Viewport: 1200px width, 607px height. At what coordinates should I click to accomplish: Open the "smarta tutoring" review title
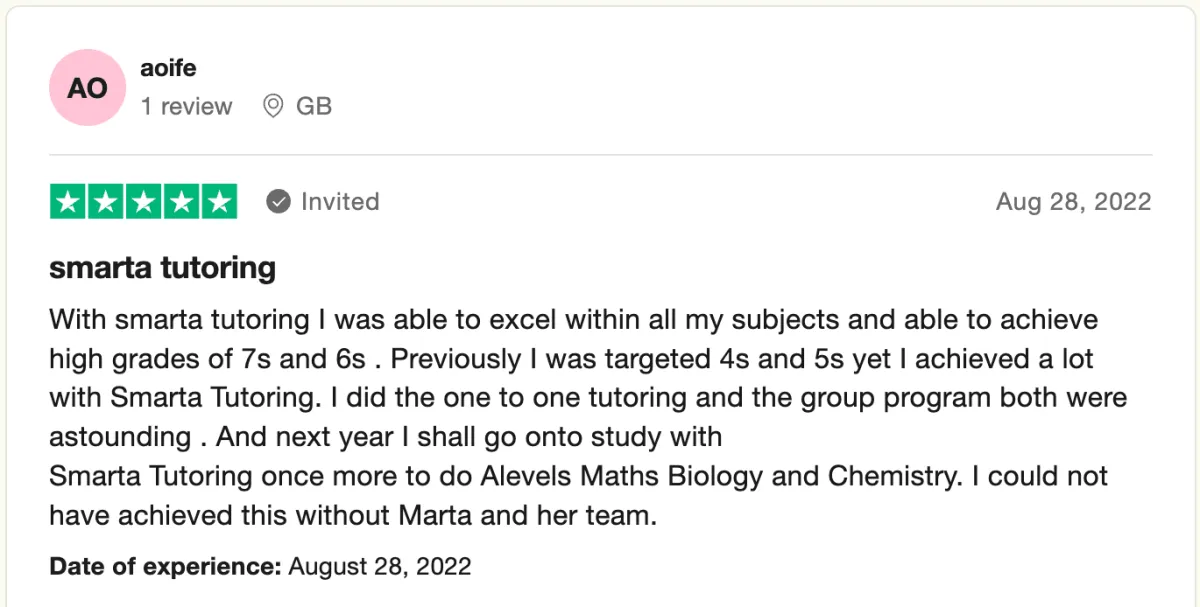(x=162, y=268)
